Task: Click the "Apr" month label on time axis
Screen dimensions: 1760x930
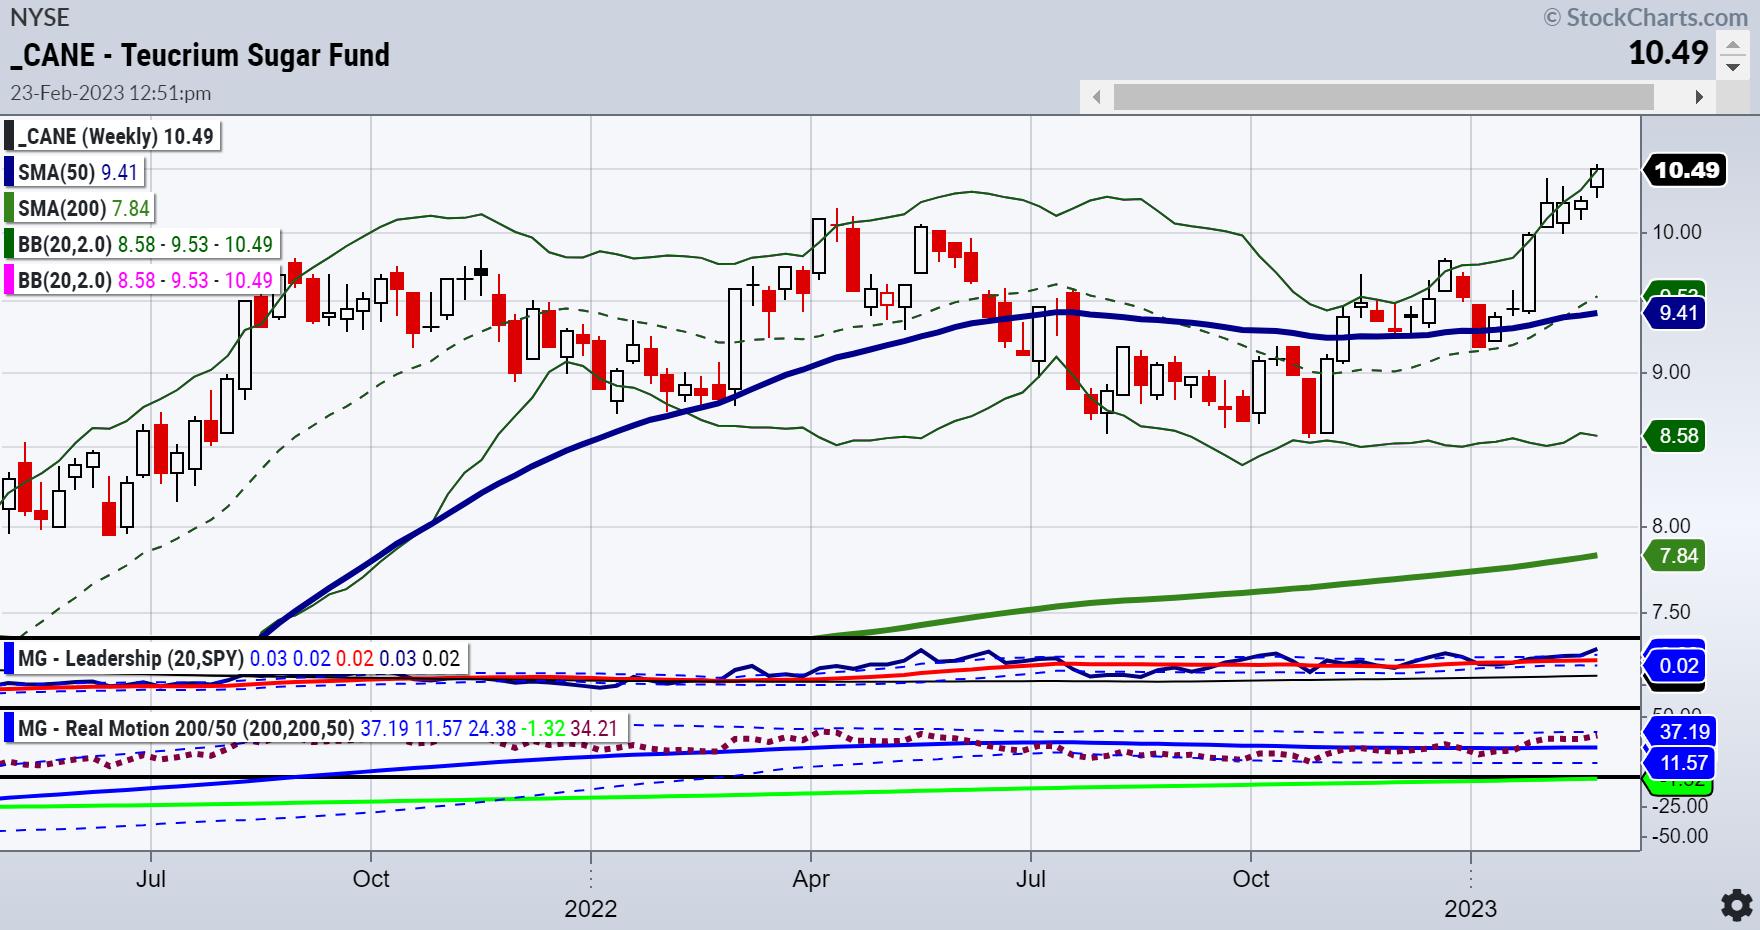Action: (811, 879)
